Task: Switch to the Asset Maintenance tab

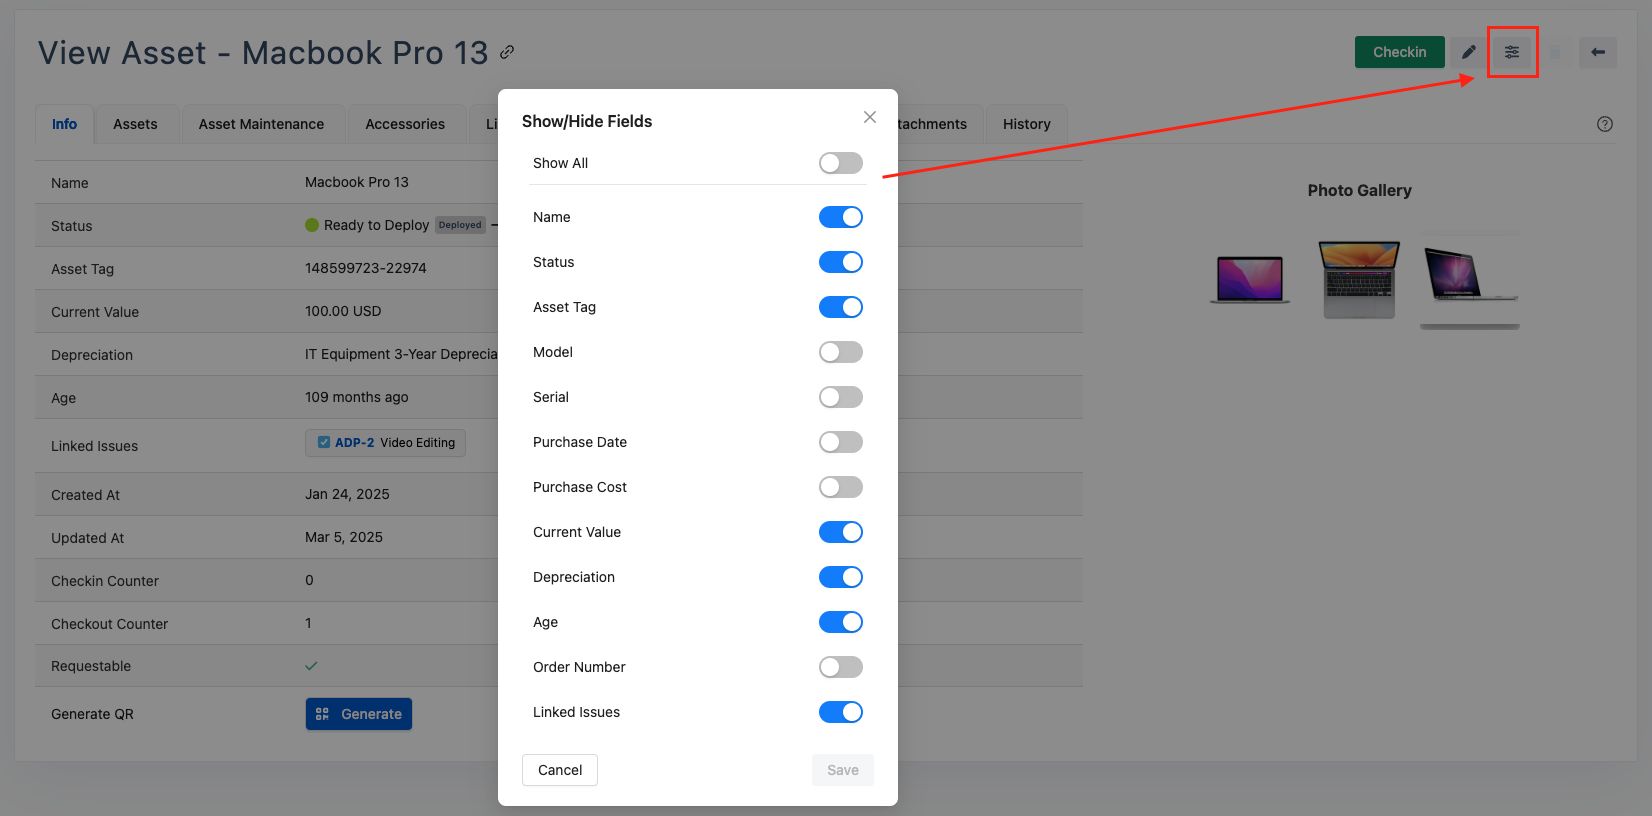Action: (261, 124)
